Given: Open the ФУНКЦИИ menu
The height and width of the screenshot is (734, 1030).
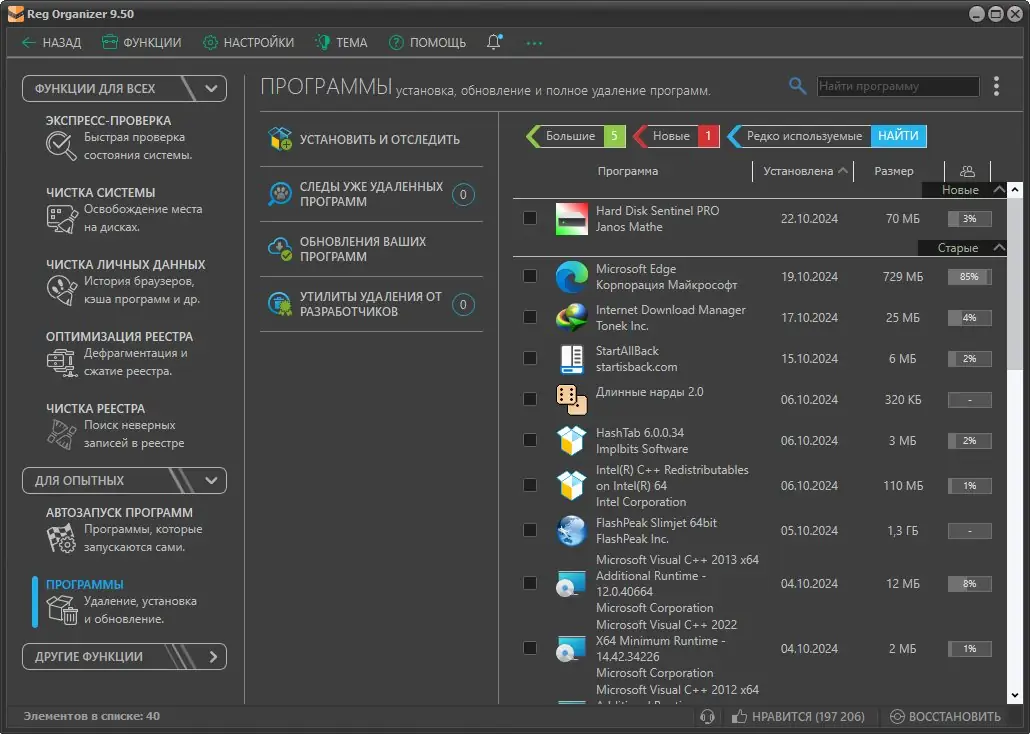Looking at the screenshot, I should pyautogui.click(x=142, y=43).
